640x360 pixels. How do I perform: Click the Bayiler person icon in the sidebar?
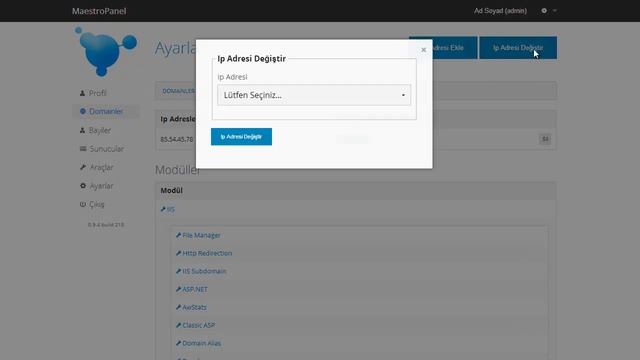(x=82, y=130)
